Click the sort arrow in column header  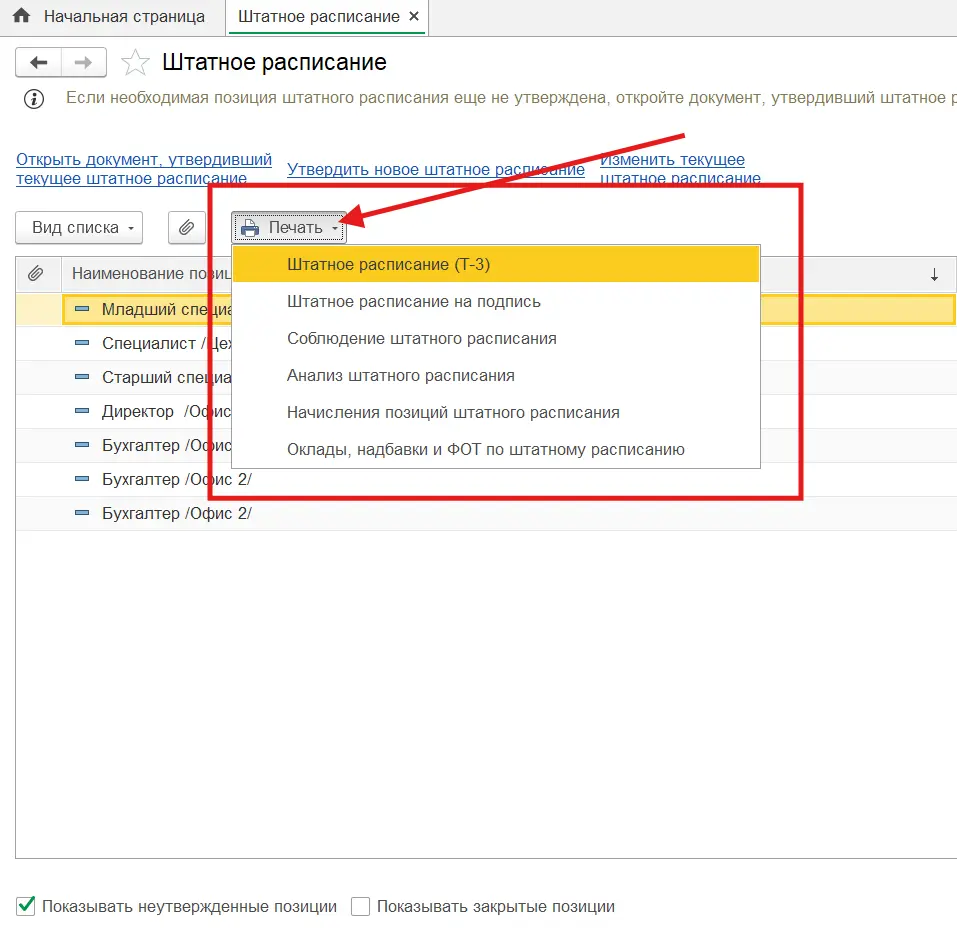click(934, 274)
